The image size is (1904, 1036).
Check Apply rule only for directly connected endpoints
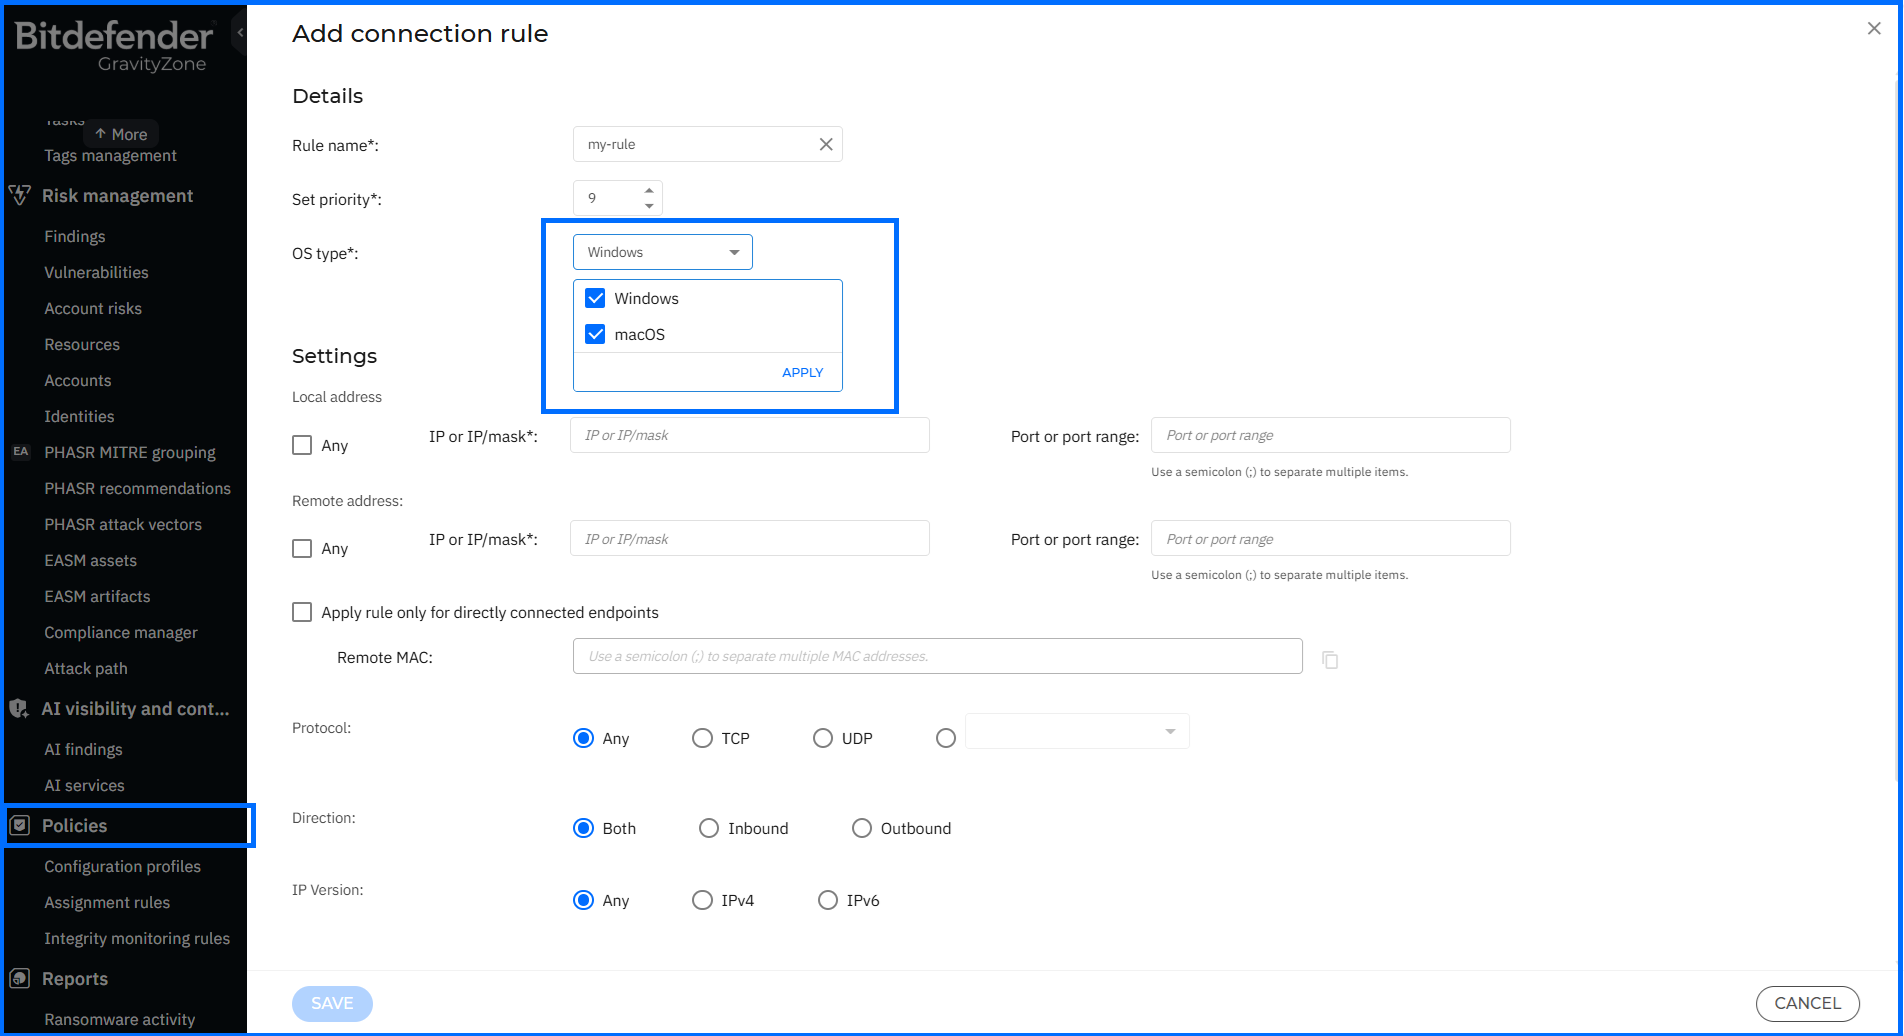[302, 612]
